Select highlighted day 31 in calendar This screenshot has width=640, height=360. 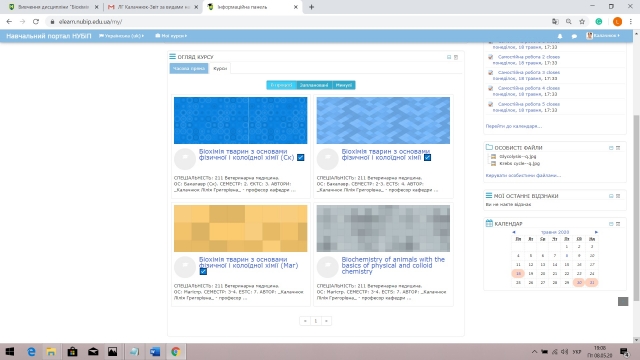click(591, 282)
